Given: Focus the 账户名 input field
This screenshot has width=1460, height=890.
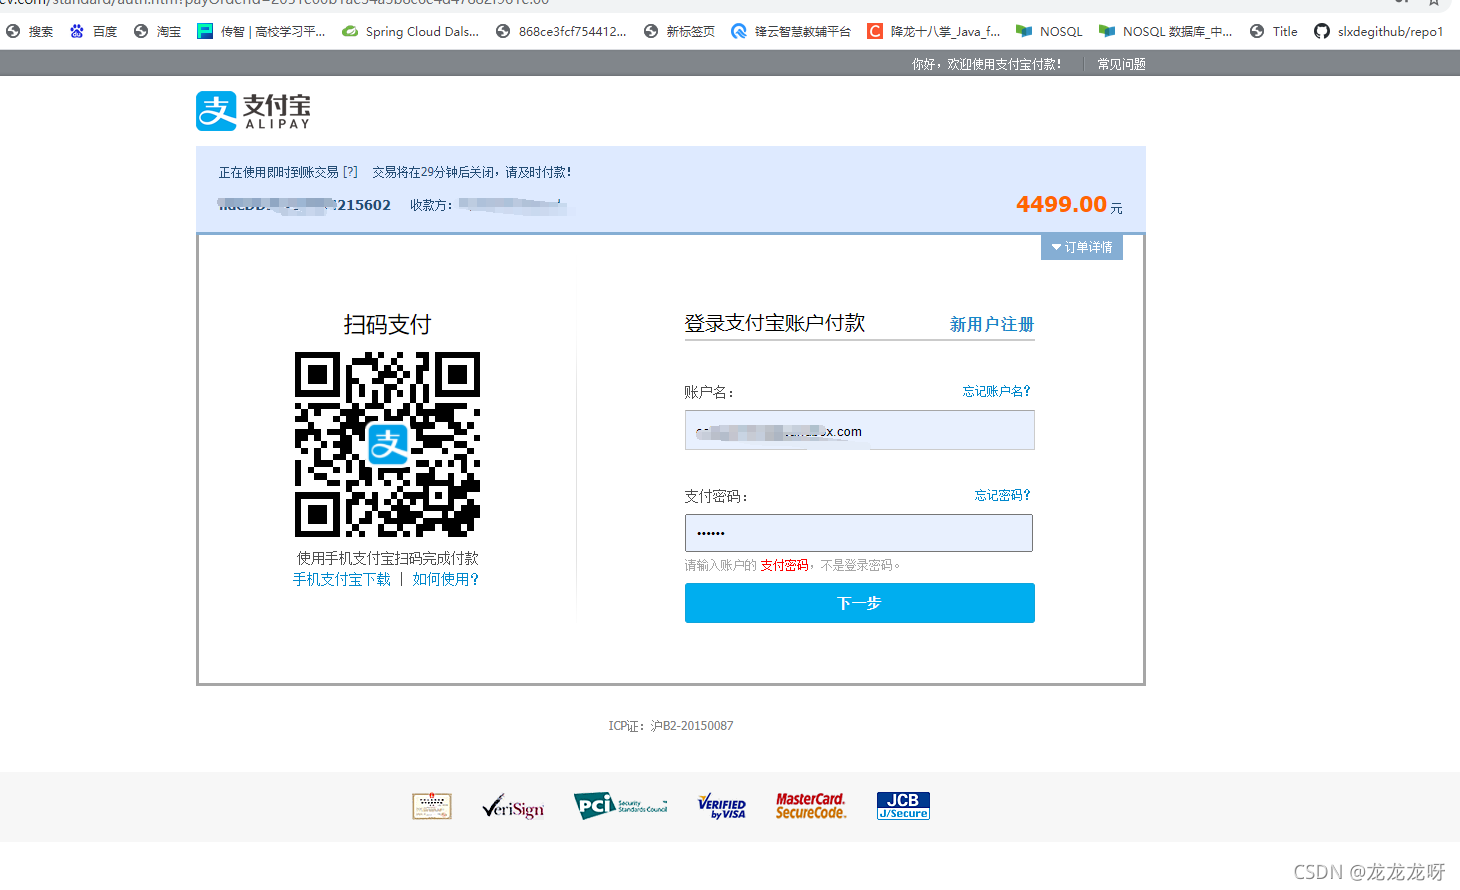Looking at the screenshot, I should coord(859,430).
